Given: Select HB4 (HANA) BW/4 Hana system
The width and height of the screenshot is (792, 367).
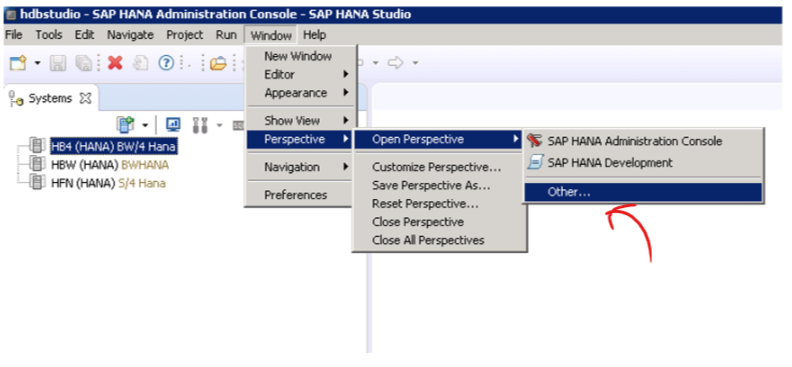Looking at the screenshot, I should pos(113,147).
